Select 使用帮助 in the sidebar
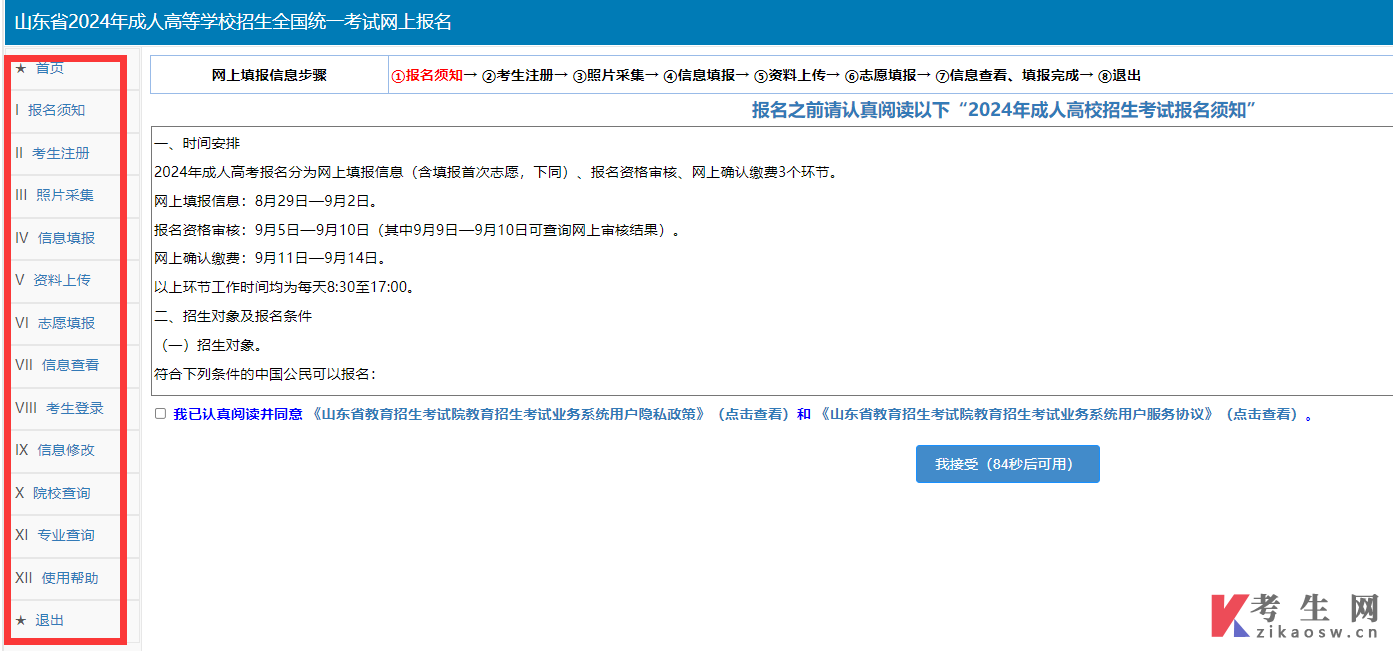The width and height of the screenshot is (1393, 651). (70, 578)
